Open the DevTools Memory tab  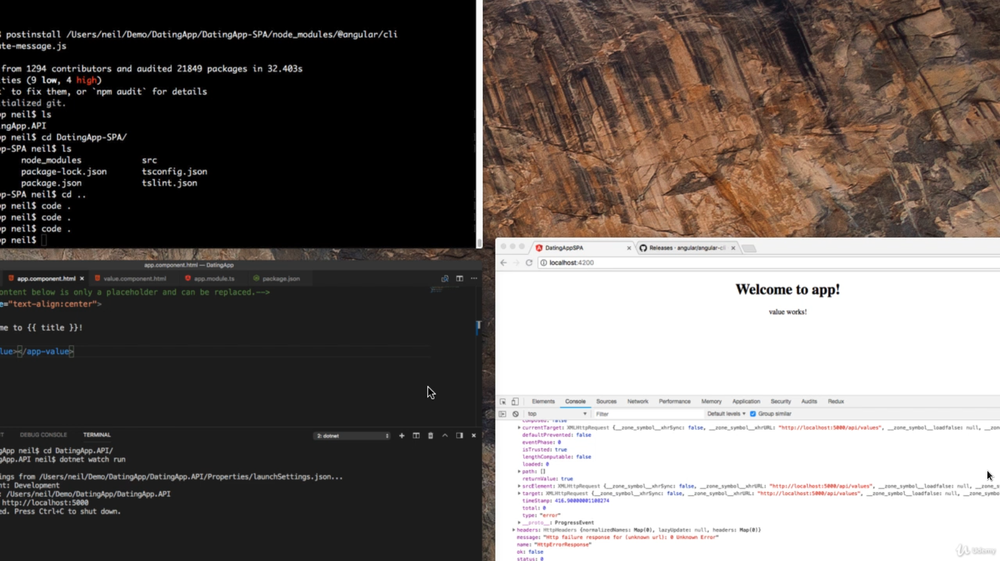point(711,402)
